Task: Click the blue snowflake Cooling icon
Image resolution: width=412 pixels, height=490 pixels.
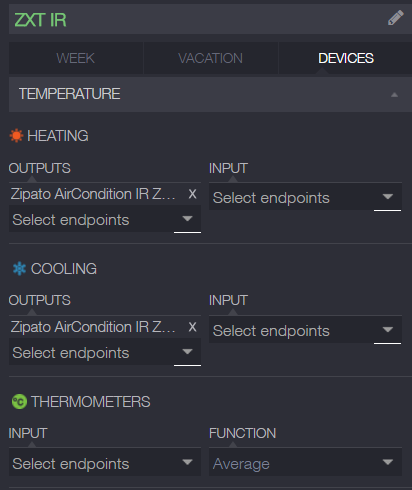Action: (19, 269)
